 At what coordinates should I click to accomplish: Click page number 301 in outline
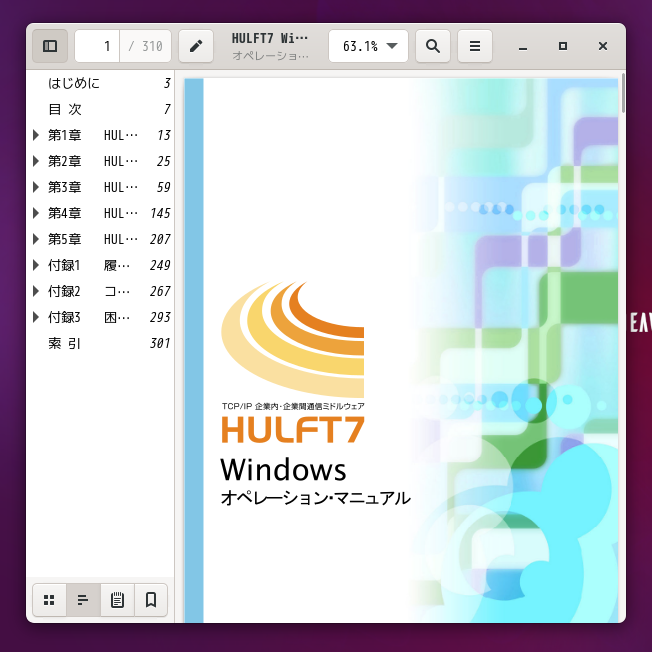pyautogui.click(x=160, y=343)
